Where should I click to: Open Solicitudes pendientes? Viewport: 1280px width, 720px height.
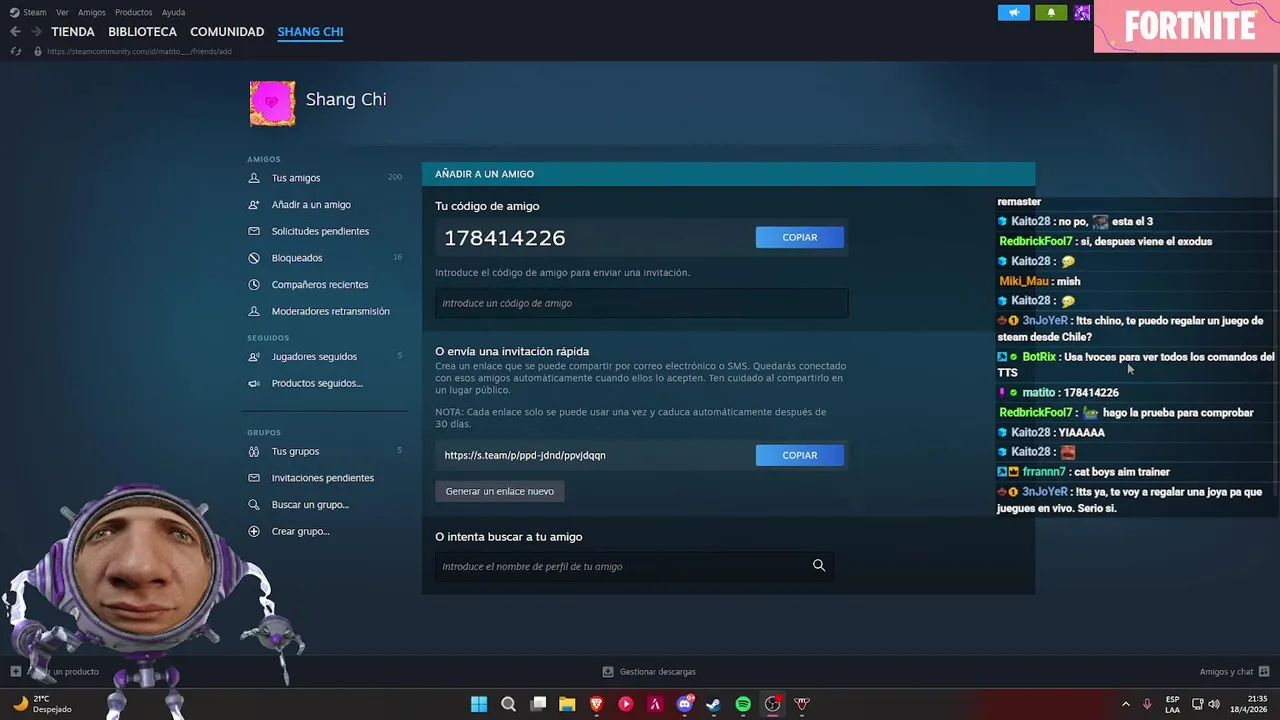(320, 231)
